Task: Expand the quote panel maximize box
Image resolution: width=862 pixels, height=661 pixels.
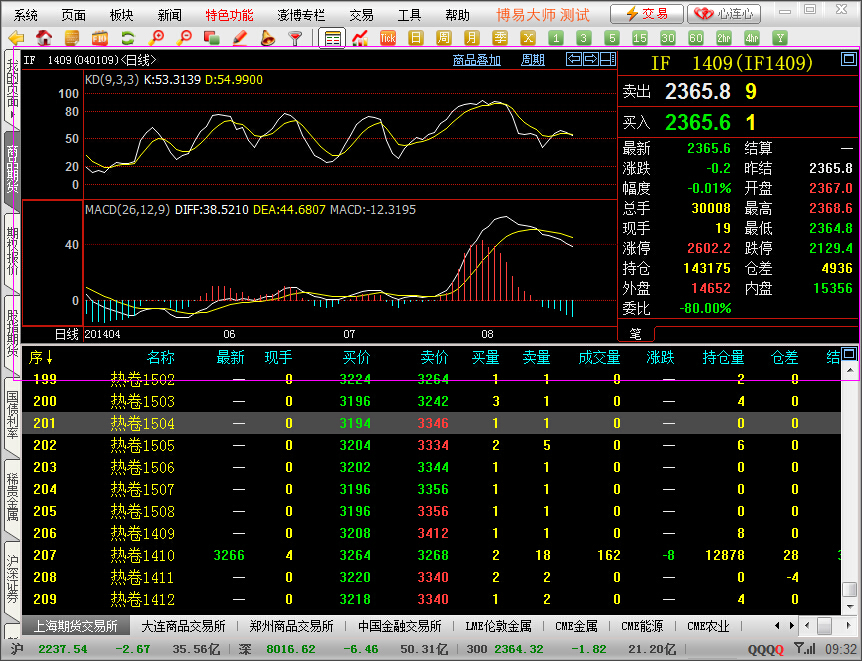Action: point(848,61)
